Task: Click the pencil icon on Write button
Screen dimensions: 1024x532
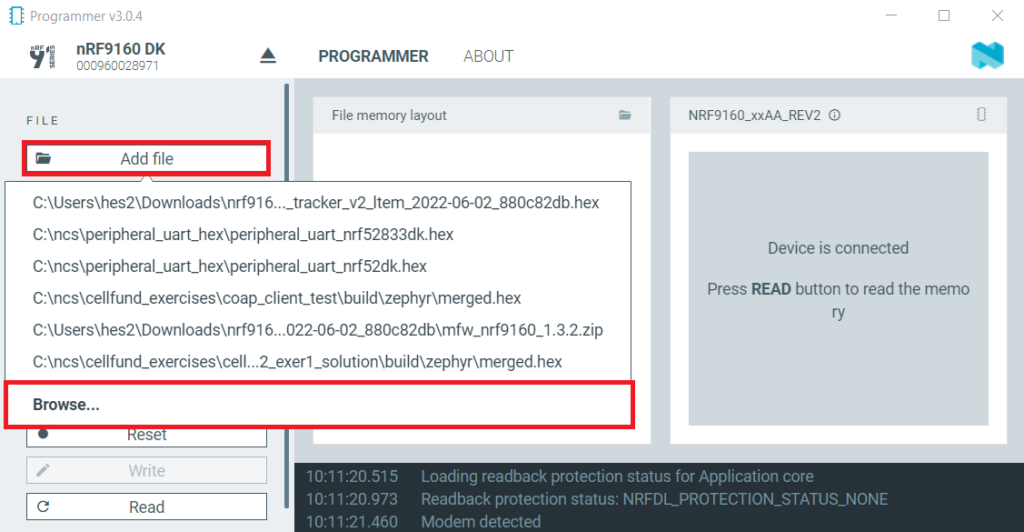Action: point(43,470)
